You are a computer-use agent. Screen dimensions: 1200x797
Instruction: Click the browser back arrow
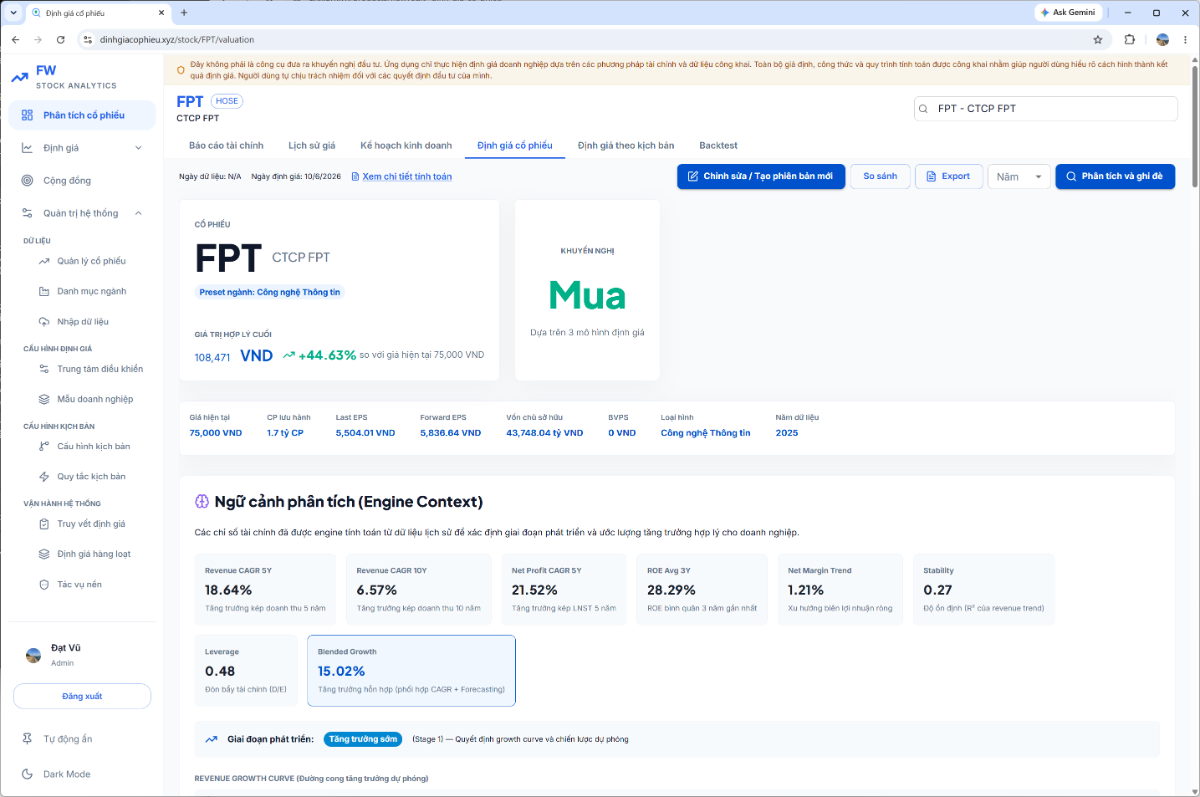click(x=15, y=40)
